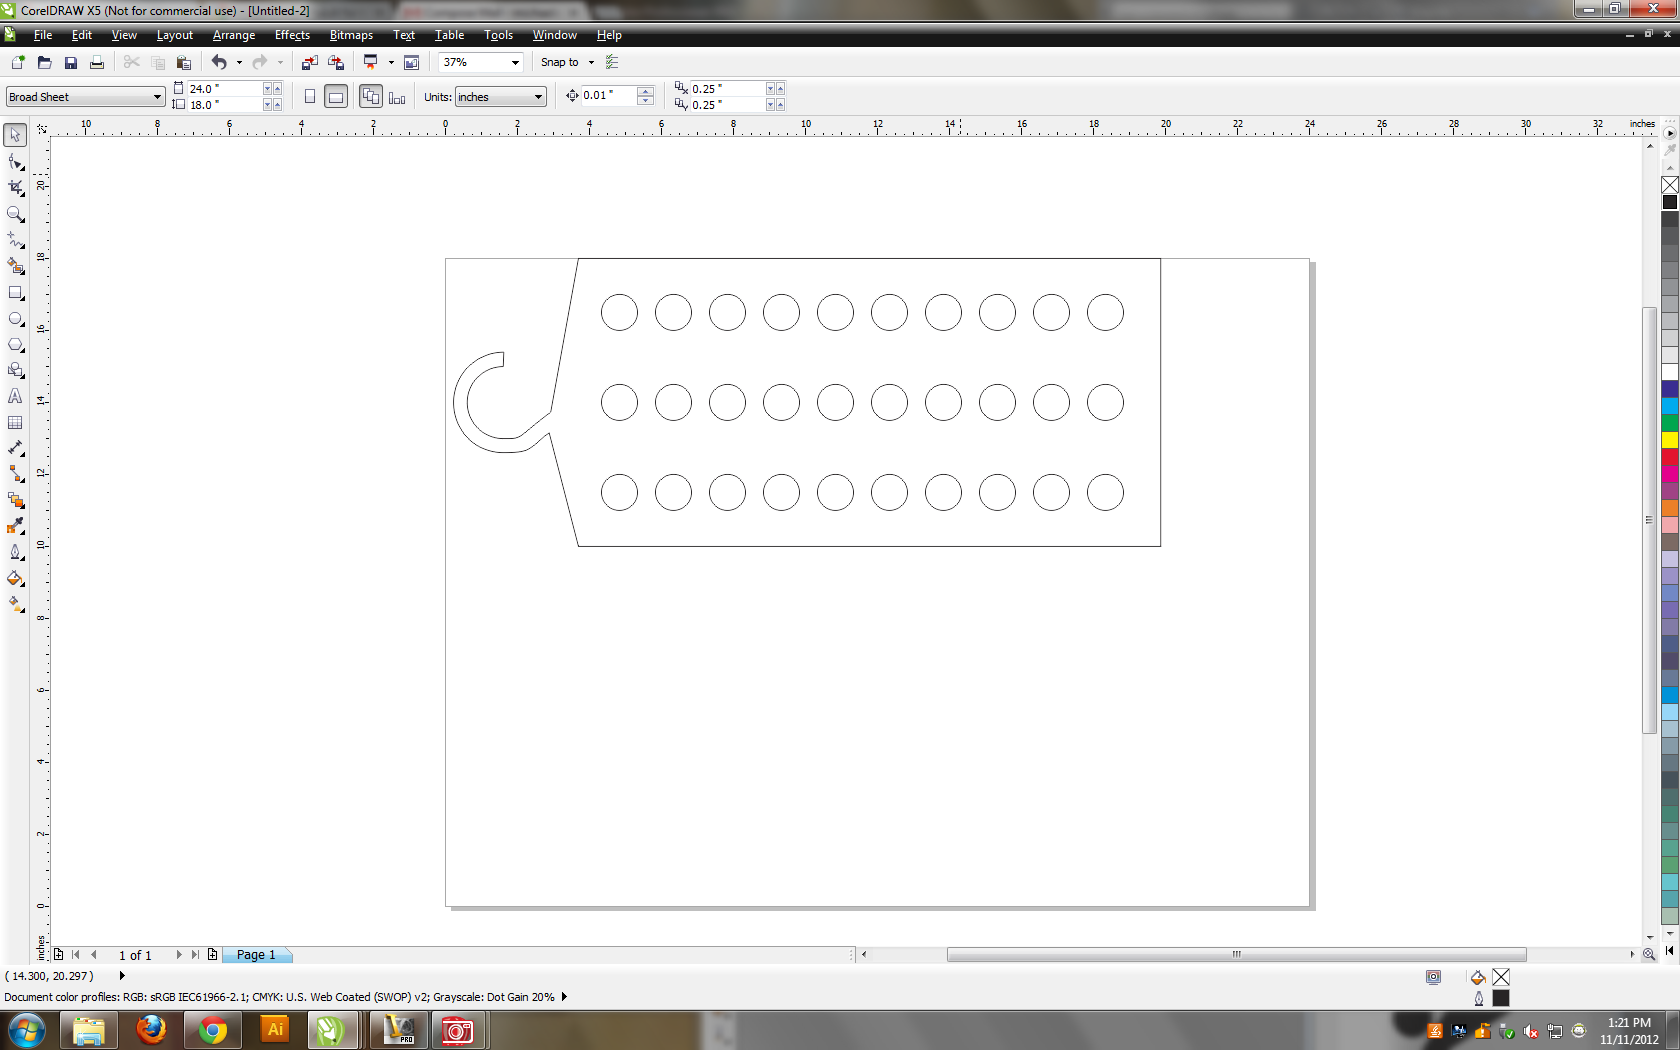The width and height of the screenshot is (1680, 1050).
Task: Add a page after Page 1
Action: coord(212,955)
